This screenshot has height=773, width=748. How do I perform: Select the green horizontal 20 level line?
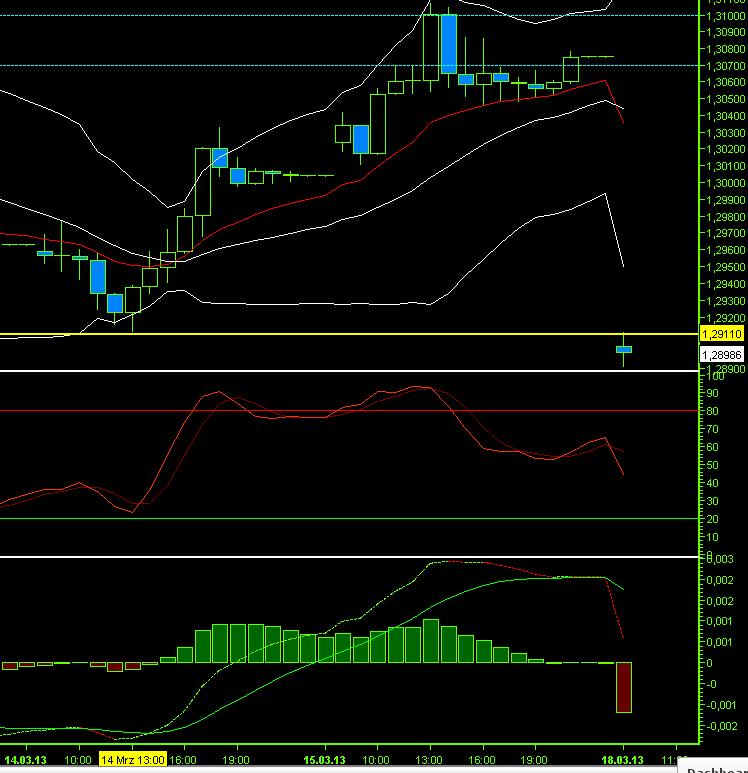[x=349, y=519]
